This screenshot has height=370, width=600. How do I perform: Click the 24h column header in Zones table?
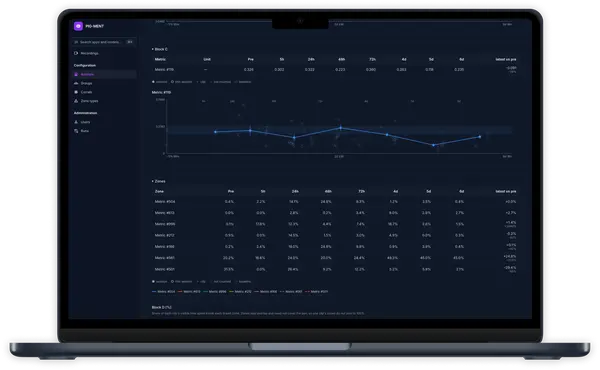tap(295, 191)
